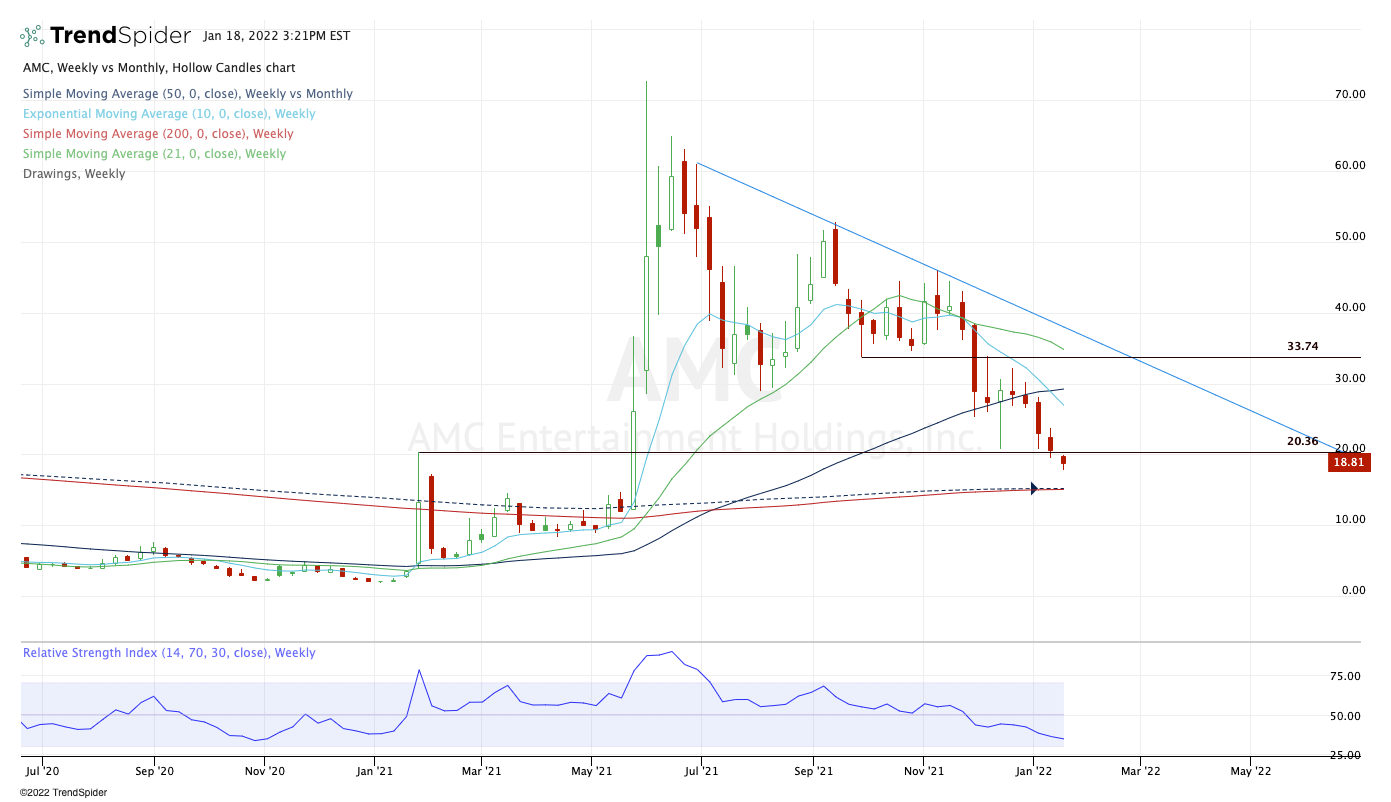Click the Jul '21 date on the time axis
1391x802 pixels.
tap(701, 771)
